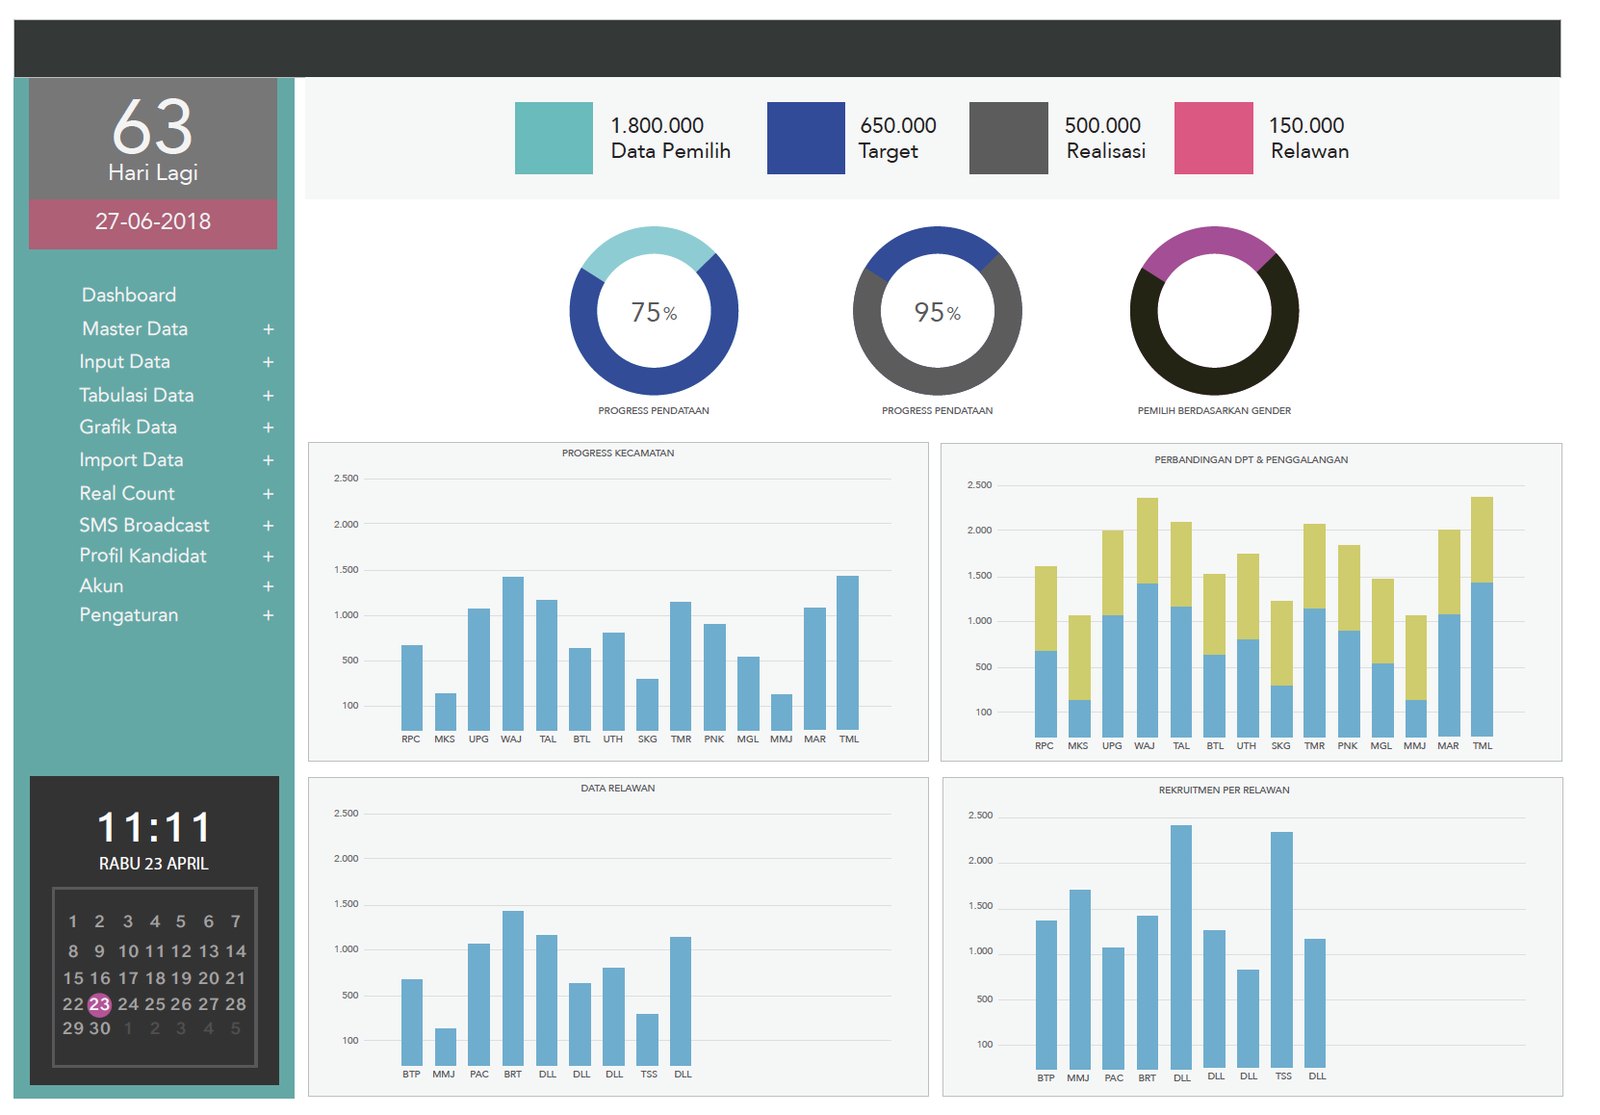The height and width of the screenshot is (1115, 1600).
Task: Click the 95% progress donut chart
Action: pos(937,311)
